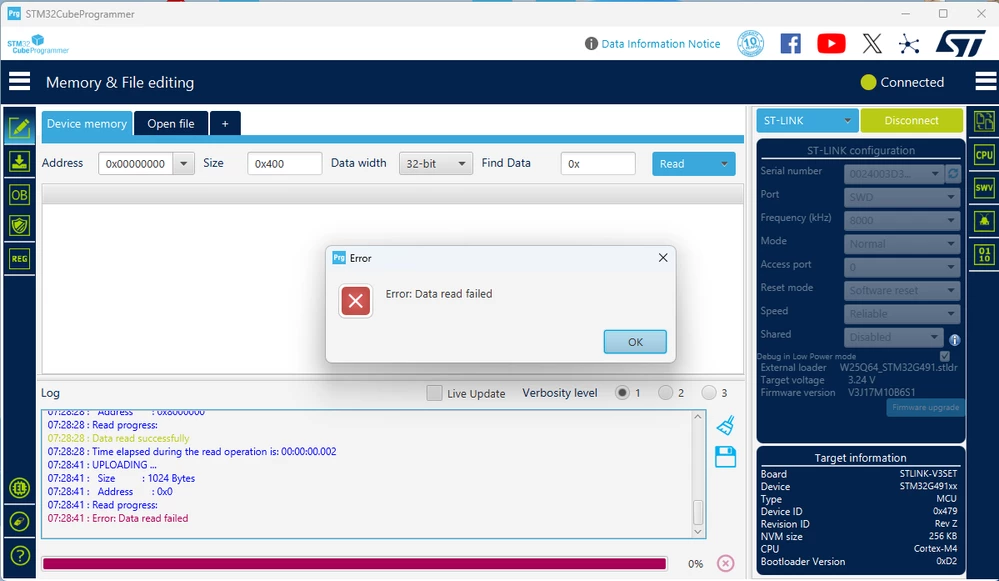The image size is (999, 581).
Task: Open the Mode Normal dropdown
Action: 902,243
